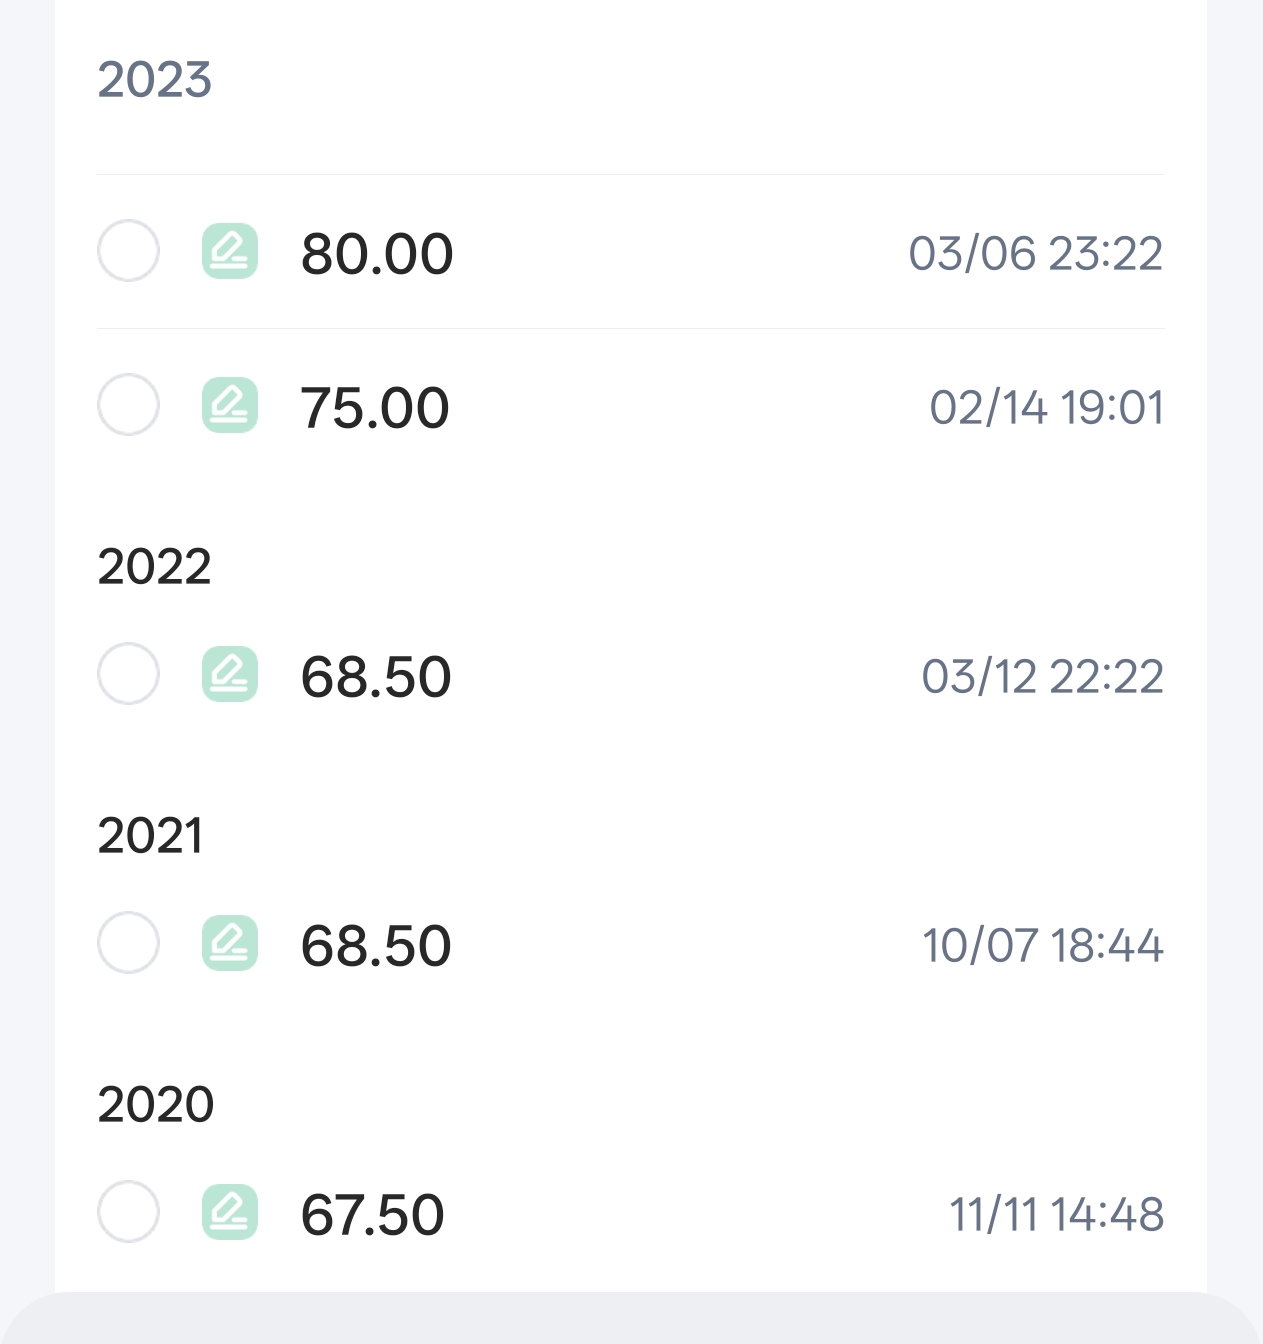Screen dimensions: 1263x1344
Task: Open the 80.00 record value
Action: [x=377, y=254]
